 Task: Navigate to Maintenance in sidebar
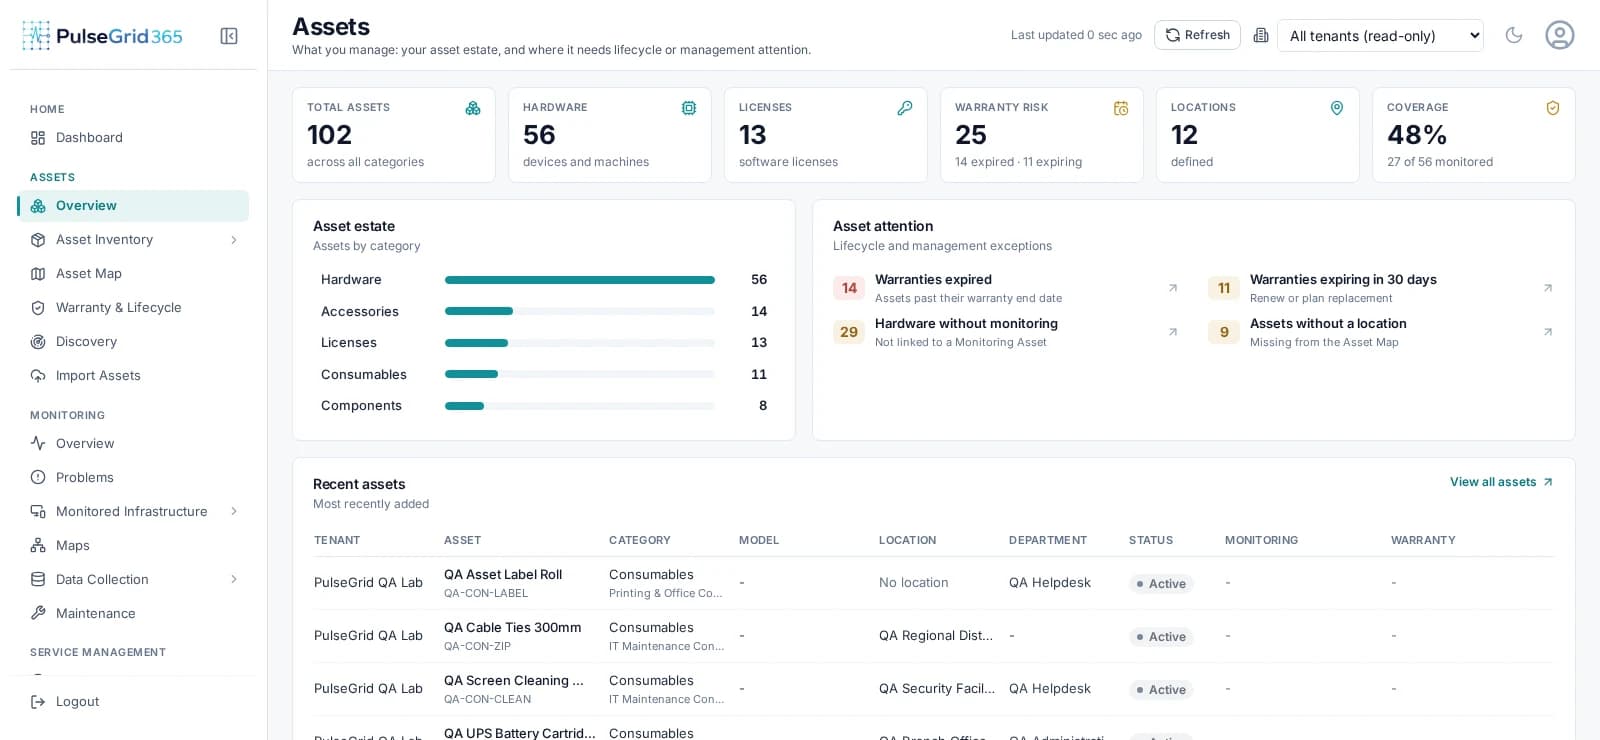tap(133, 614)
